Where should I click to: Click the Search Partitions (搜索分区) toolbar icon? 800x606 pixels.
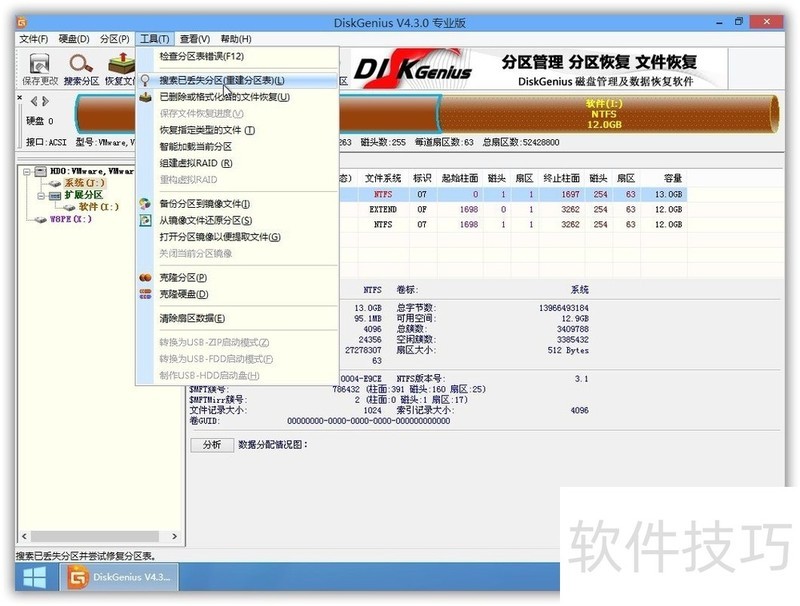tap(81, 64)
